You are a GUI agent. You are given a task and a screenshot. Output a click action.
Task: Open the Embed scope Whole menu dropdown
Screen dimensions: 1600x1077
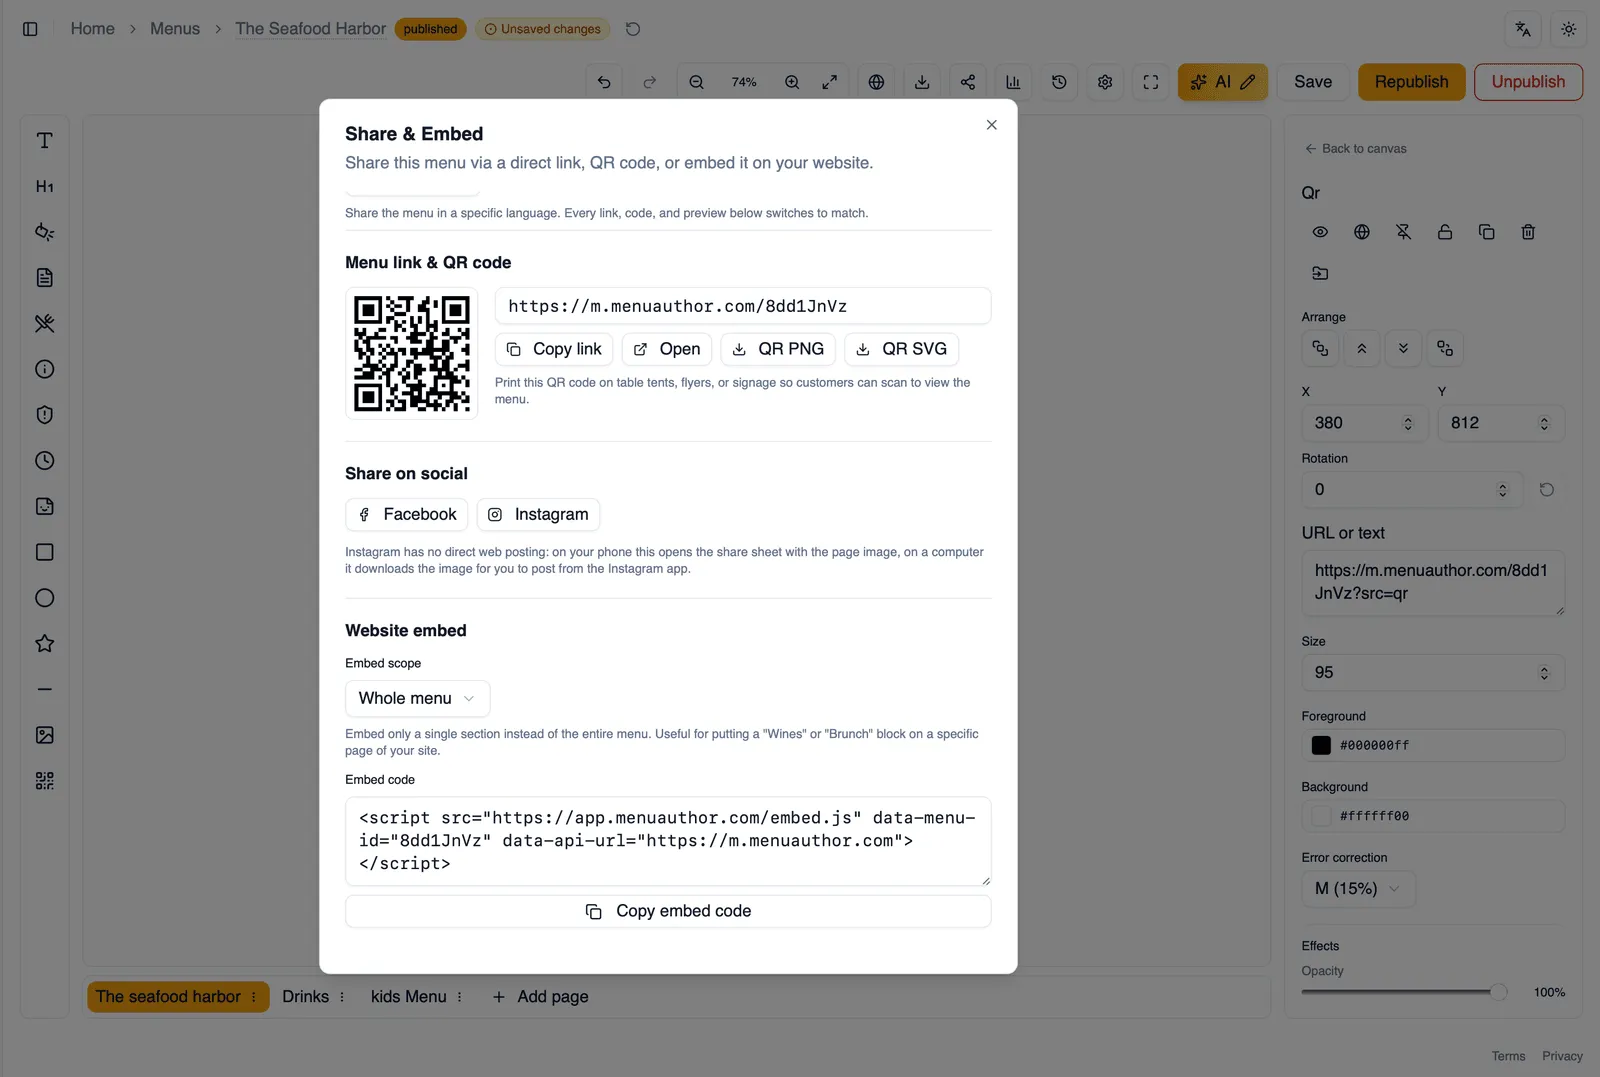click(418, 698)
